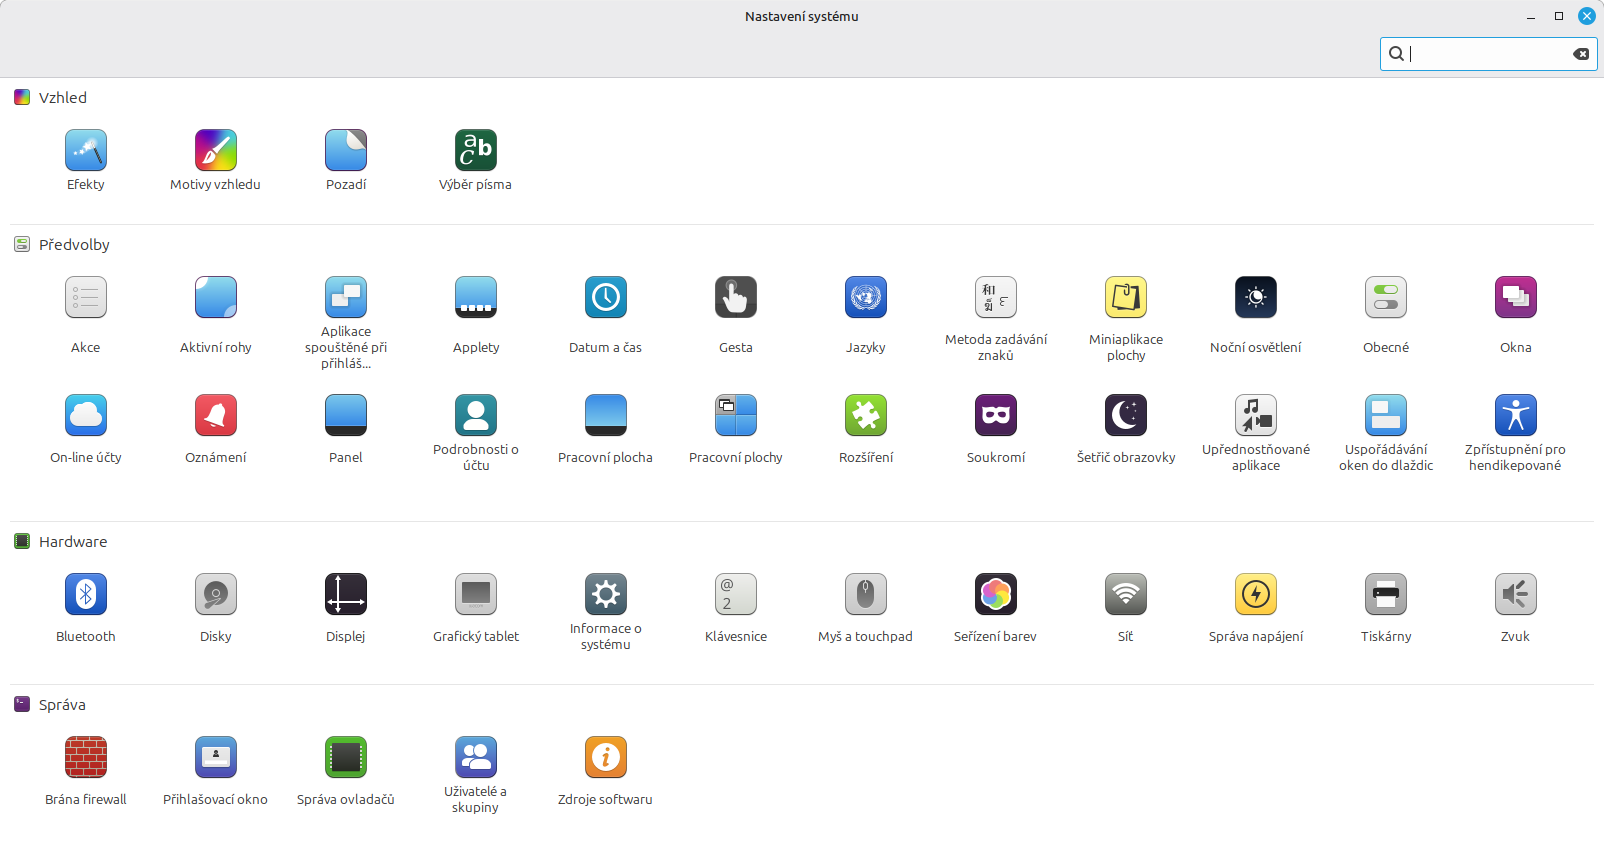This screenshot has height=855, width=1604.
Task: Clear the search field text
Action: tap(1581, 54)
